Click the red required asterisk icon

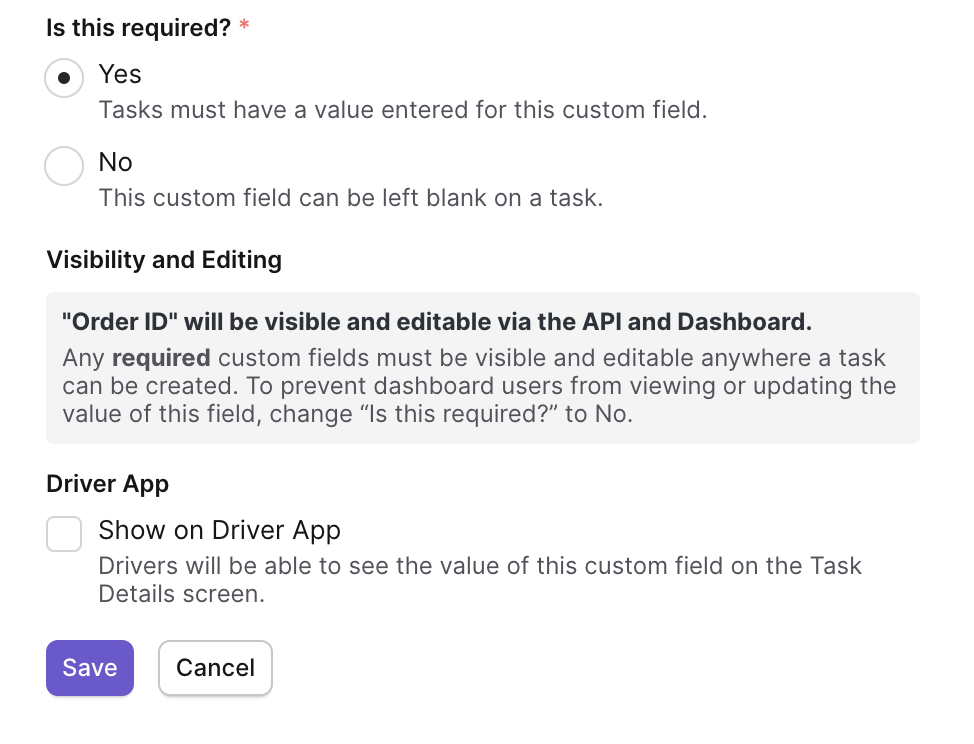(244, 25)
